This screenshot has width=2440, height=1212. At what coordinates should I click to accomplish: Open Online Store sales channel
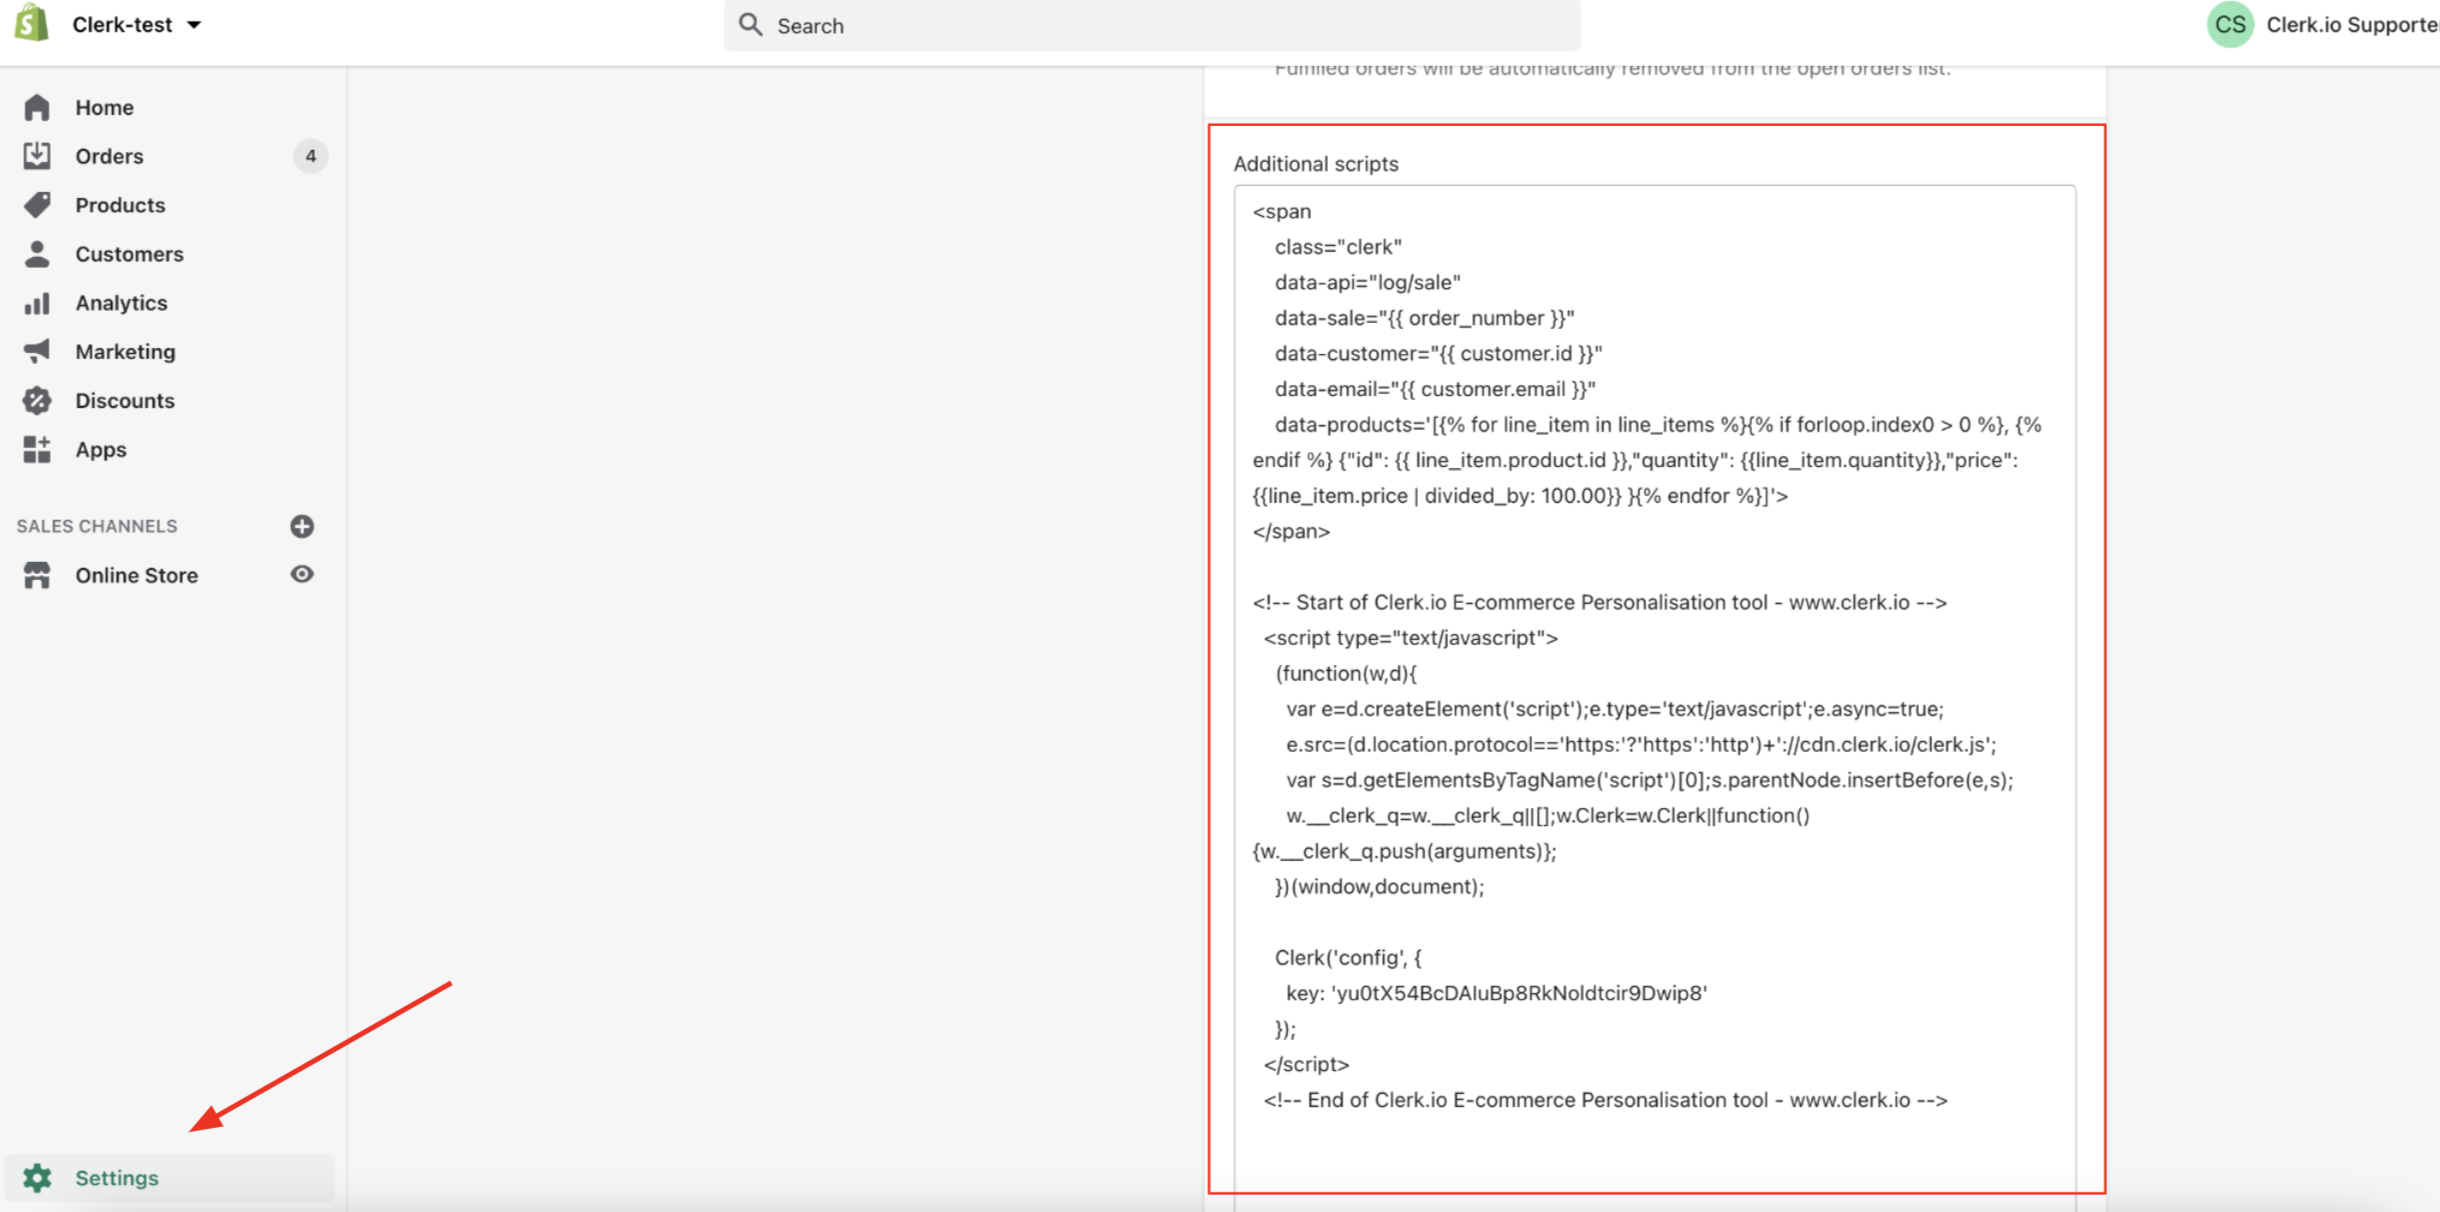pyautogui.click(x=136, y=575)
